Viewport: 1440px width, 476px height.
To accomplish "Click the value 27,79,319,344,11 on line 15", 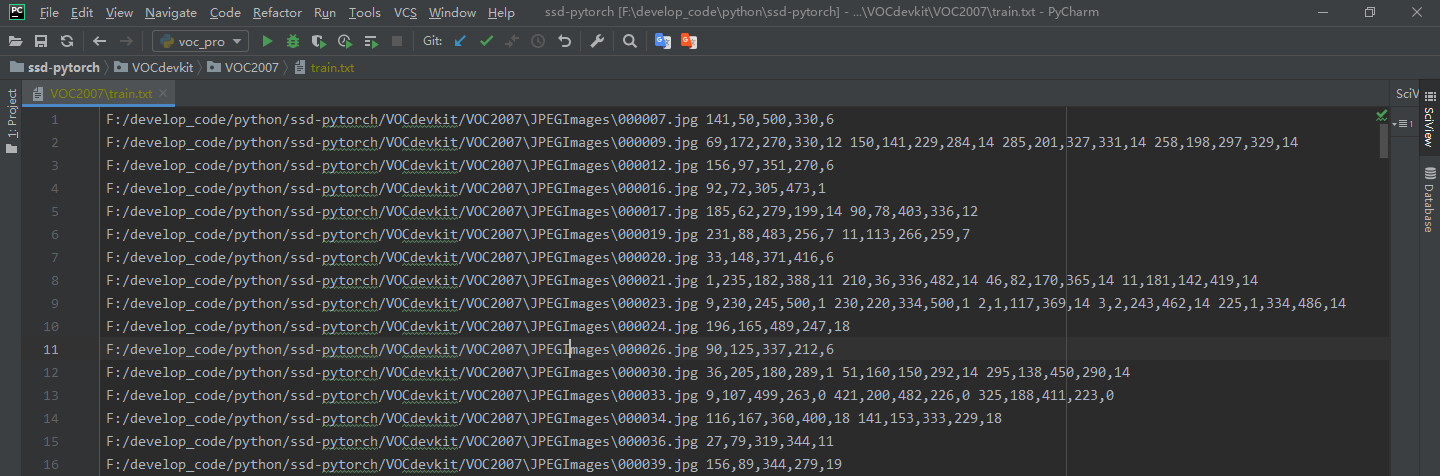I will (x=770, y=441).
